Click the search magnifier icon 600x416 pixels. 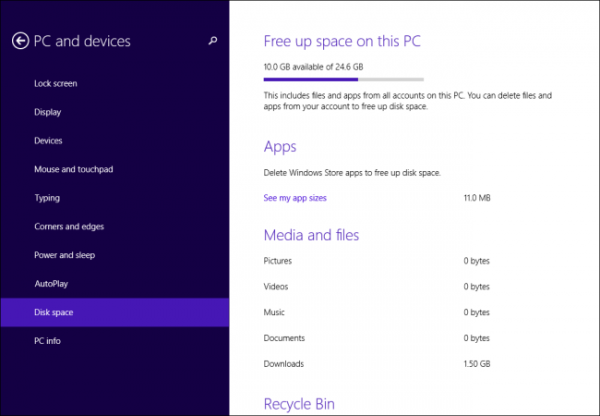pyautogui.click(x=212, y=41)
